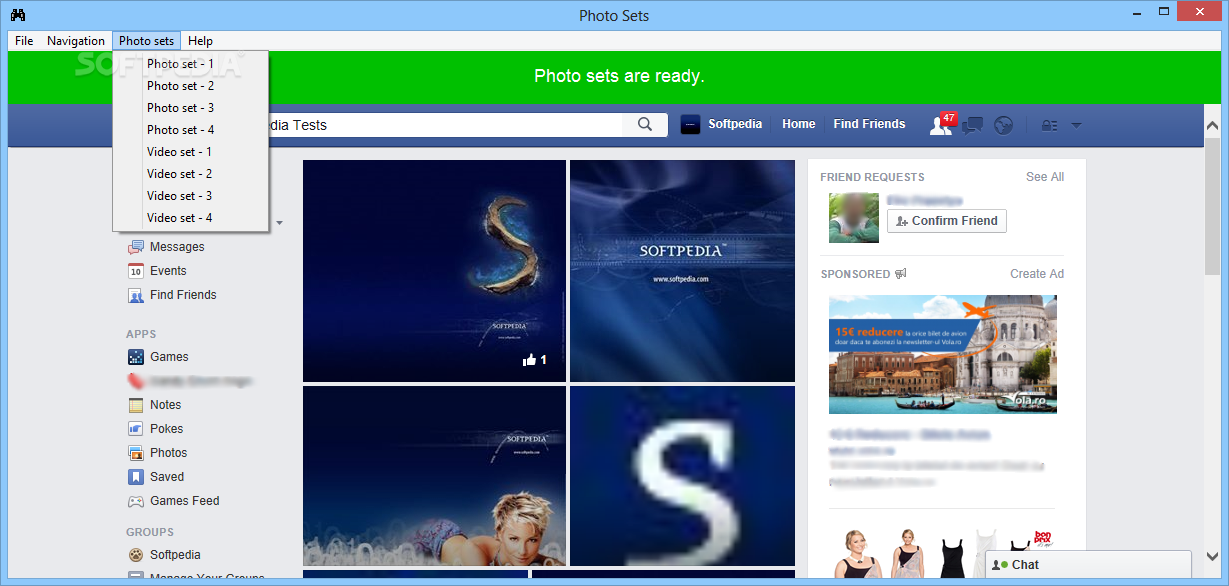Open Games in the APPS list
Viewport: 1229px width, 586px height.
tap(169, 357)
